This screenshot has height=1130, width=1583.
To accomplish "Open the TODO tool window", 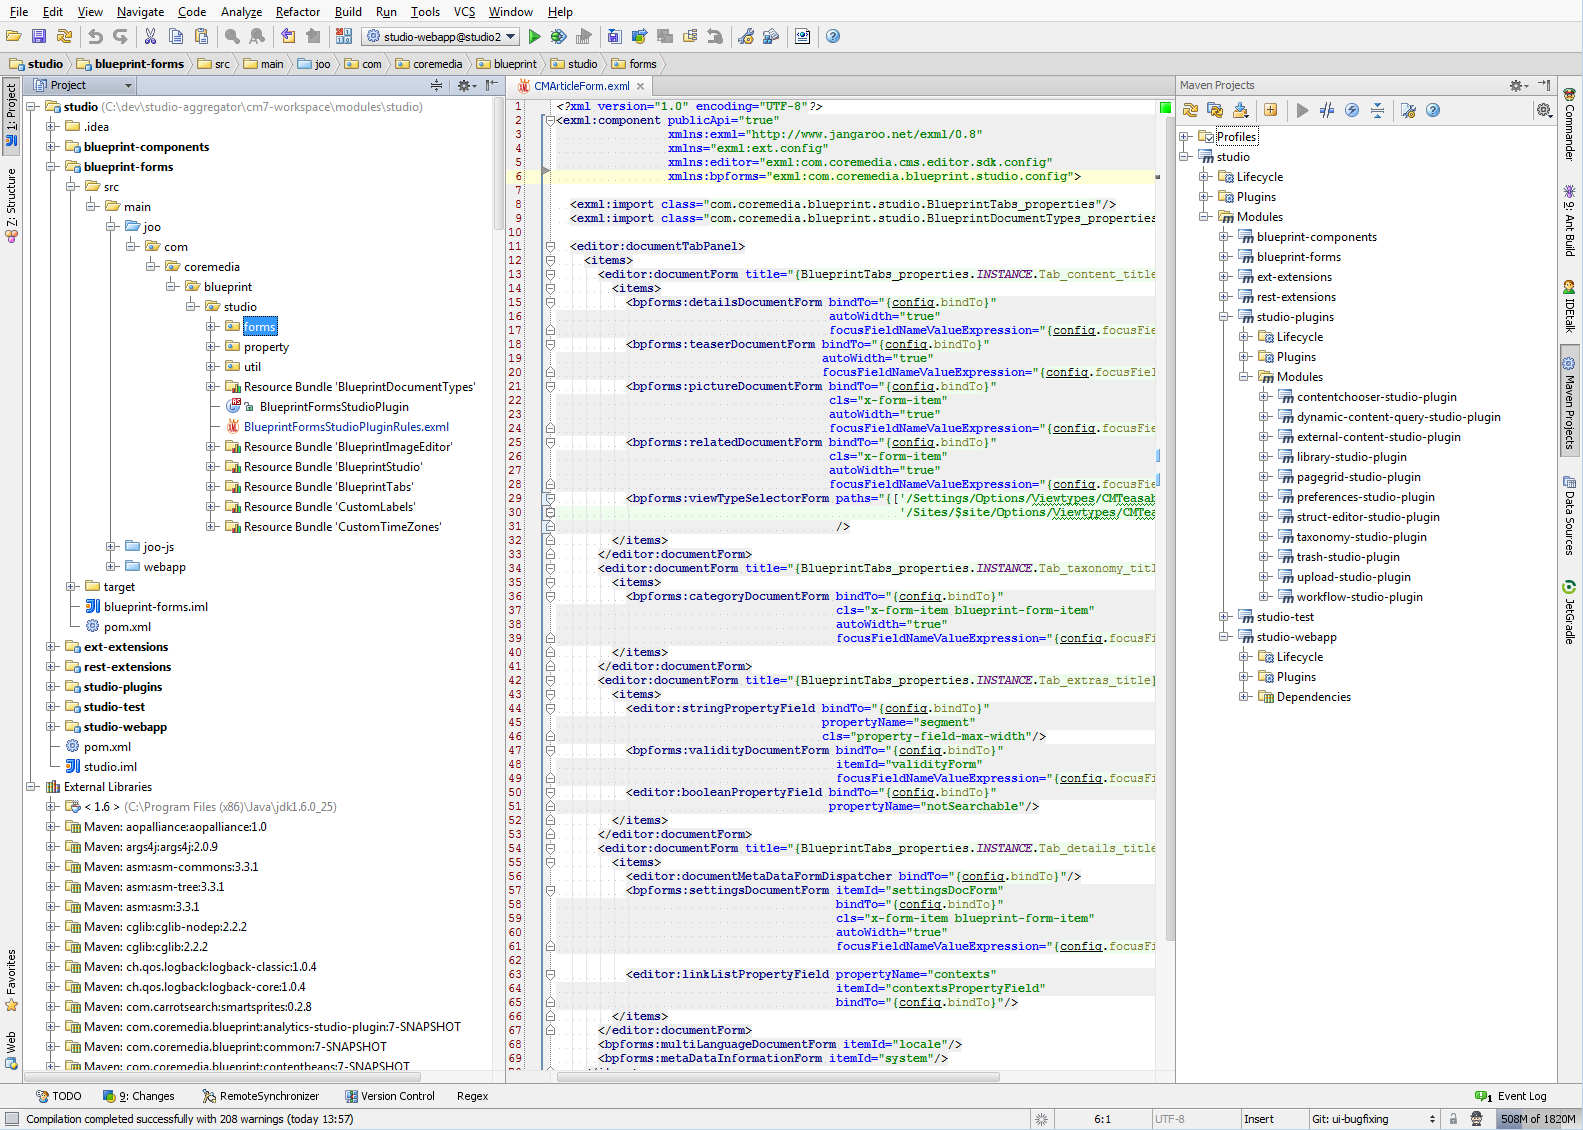I will [59, 1096].
